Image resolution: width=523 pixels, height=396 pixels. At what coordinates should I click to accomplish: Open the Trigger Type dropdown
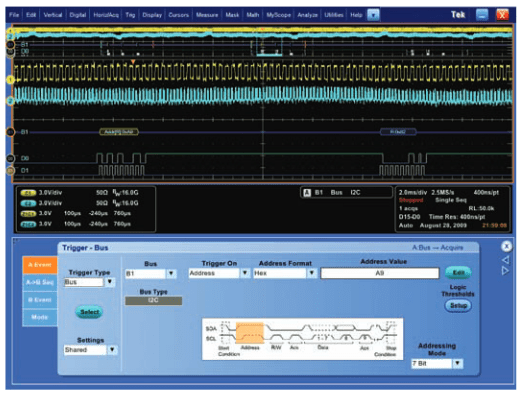point(110,282)
